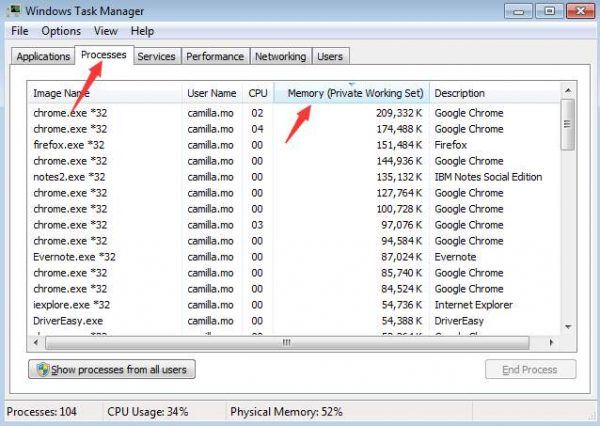Sort by Memory (Private Working Set) column

point(355,93)
